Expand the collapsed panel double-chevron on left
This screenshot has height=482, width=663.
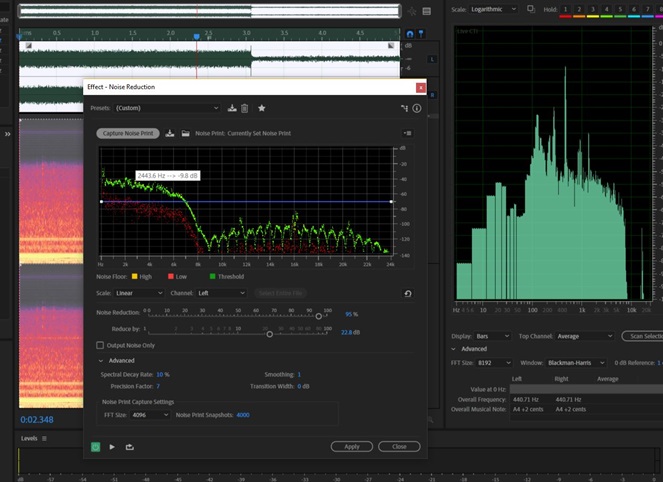[7, 134]
